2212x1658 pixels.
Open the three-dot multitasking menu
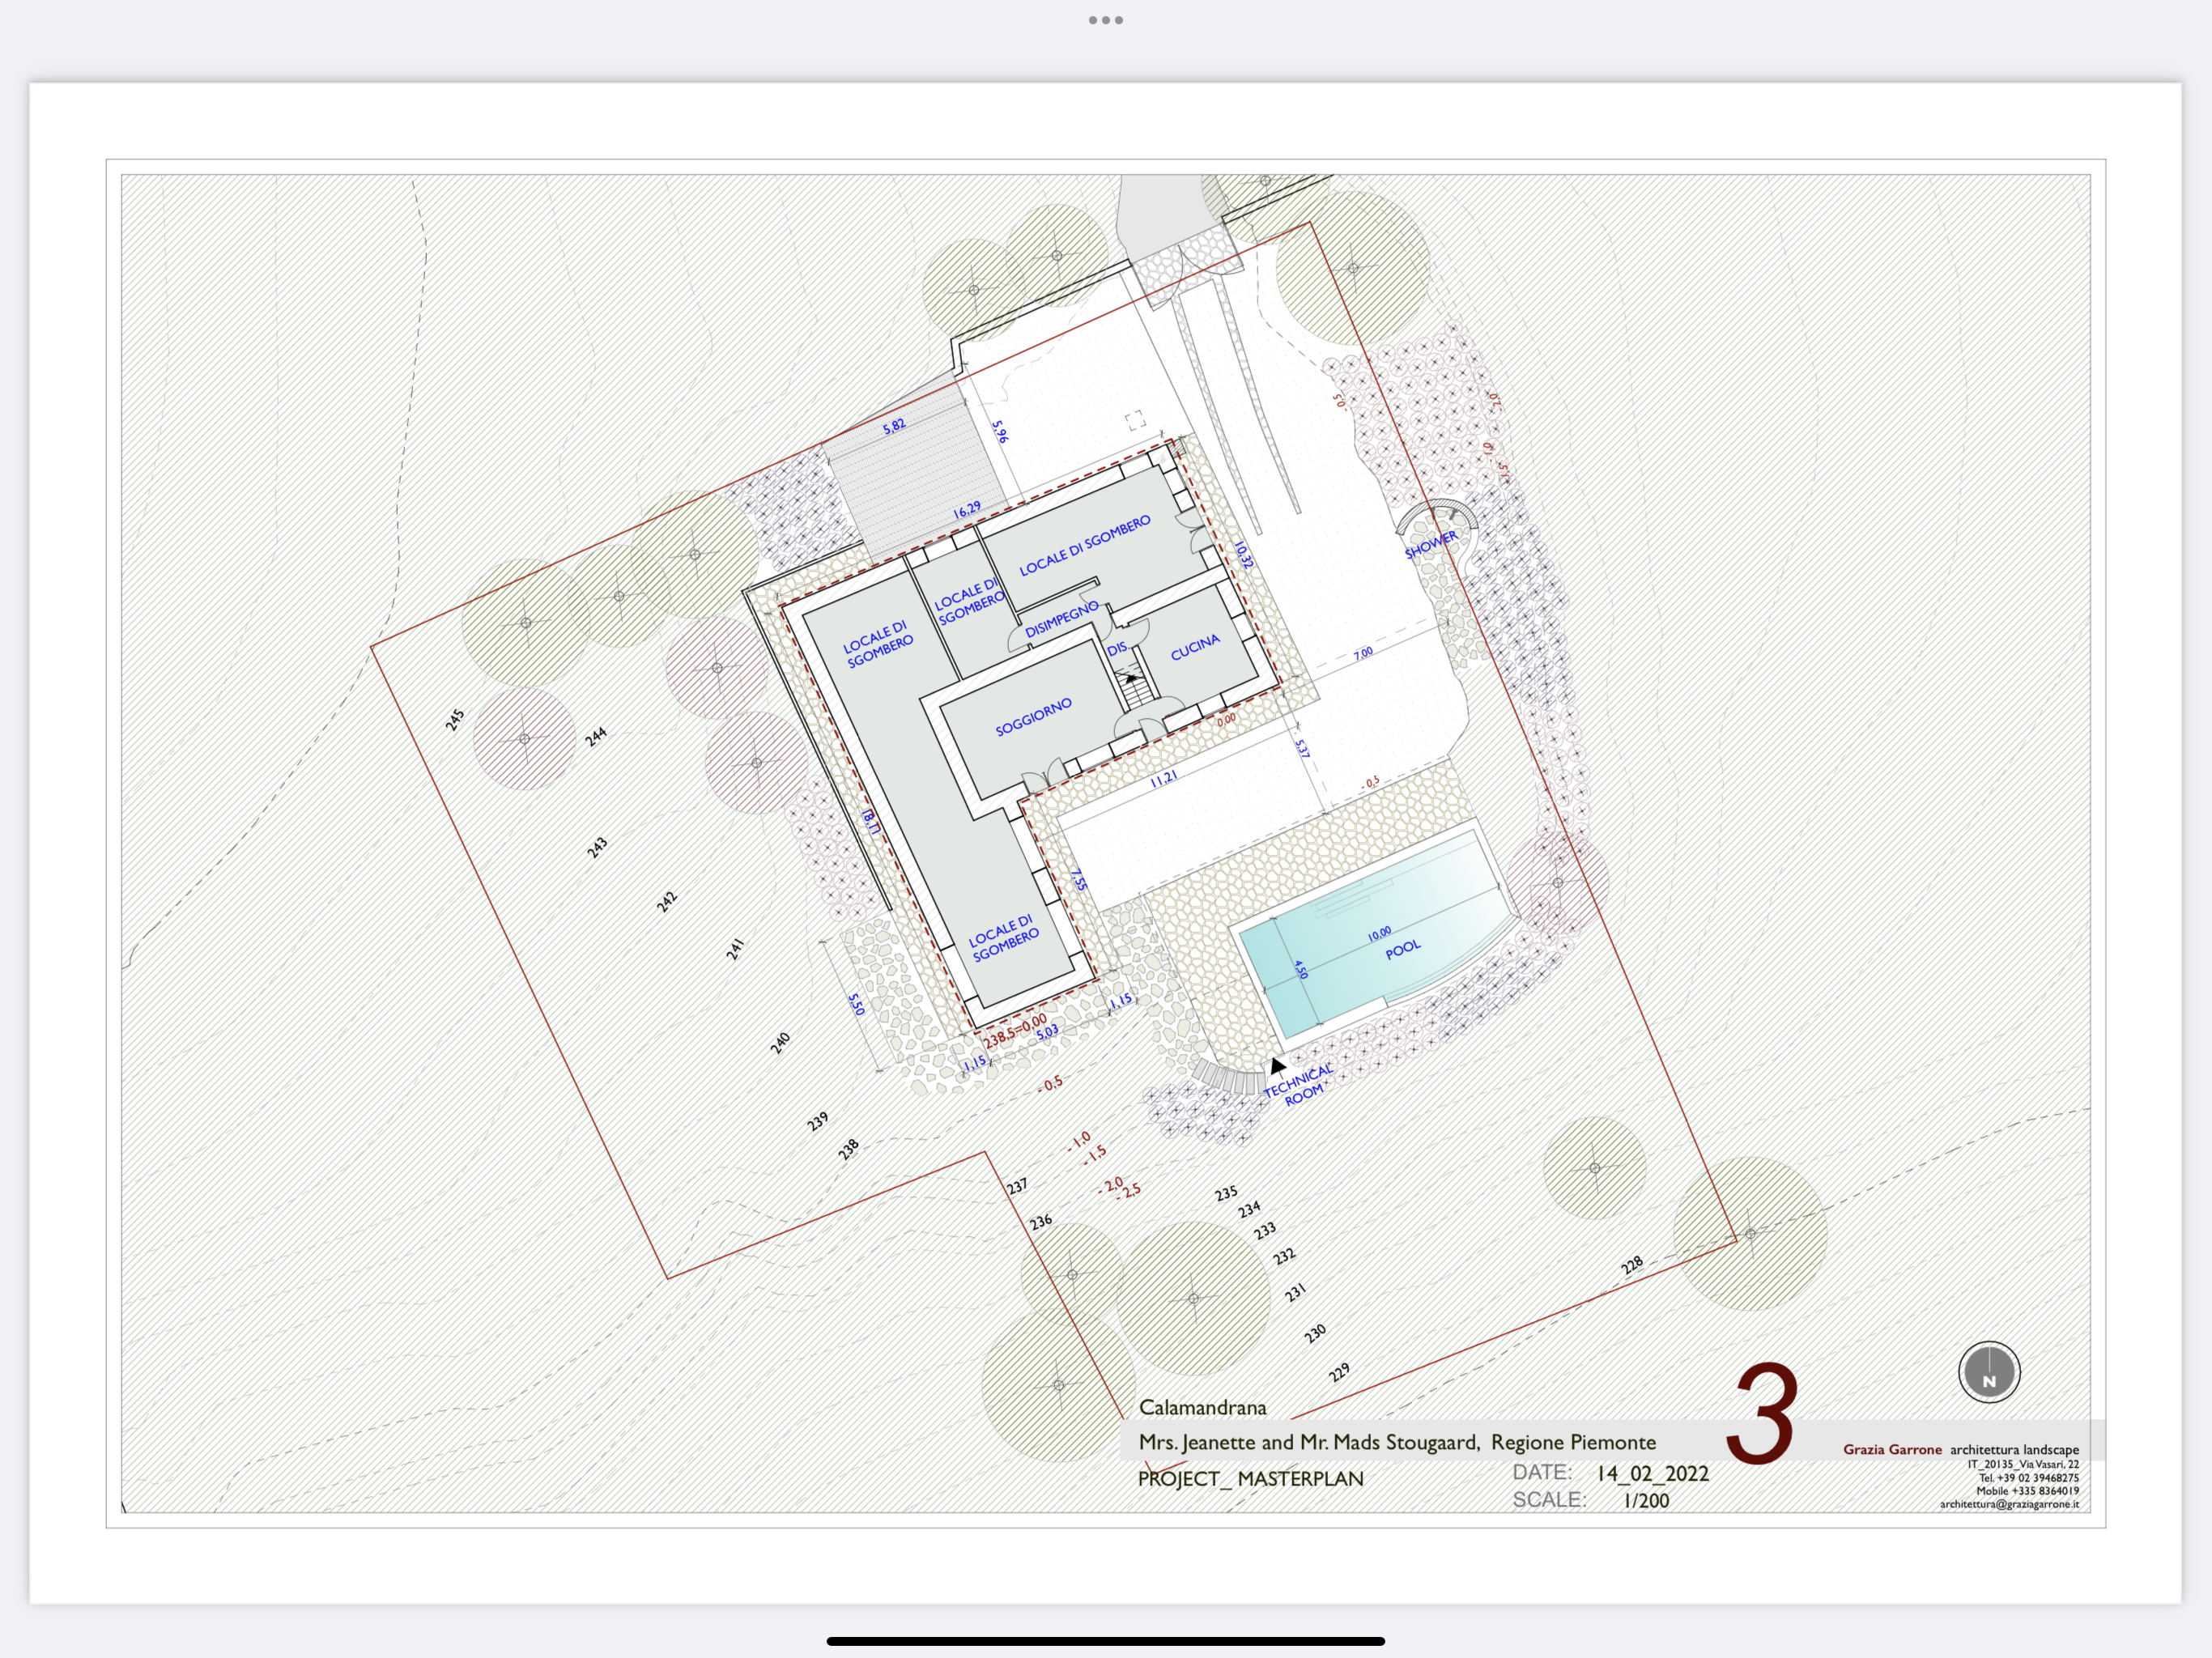click(x=1105, y=20)
